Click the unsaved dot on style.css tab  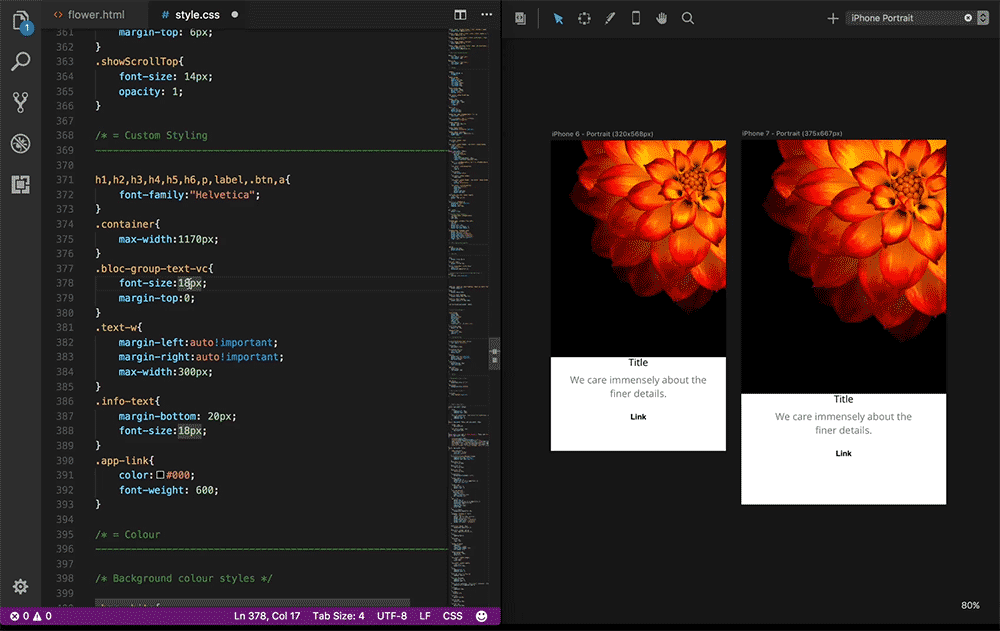click(x=235, y=15)
